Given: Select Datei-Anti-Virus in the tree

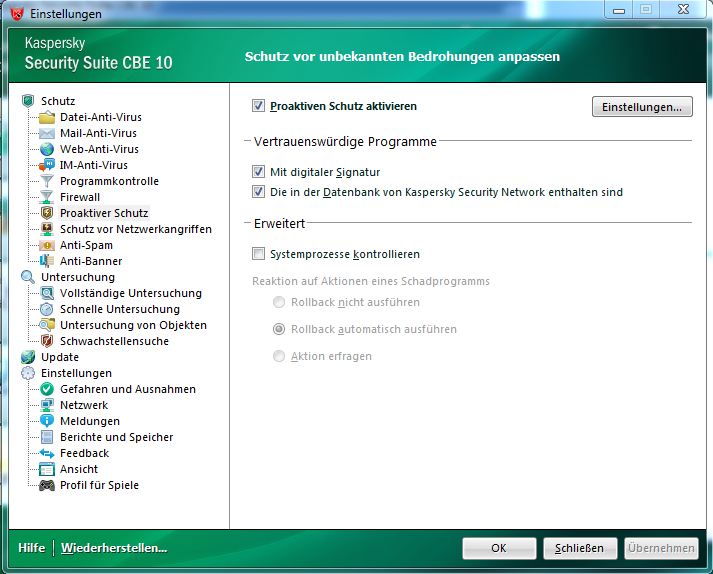Looking at the screenshot, I should [x=100, y=117].
